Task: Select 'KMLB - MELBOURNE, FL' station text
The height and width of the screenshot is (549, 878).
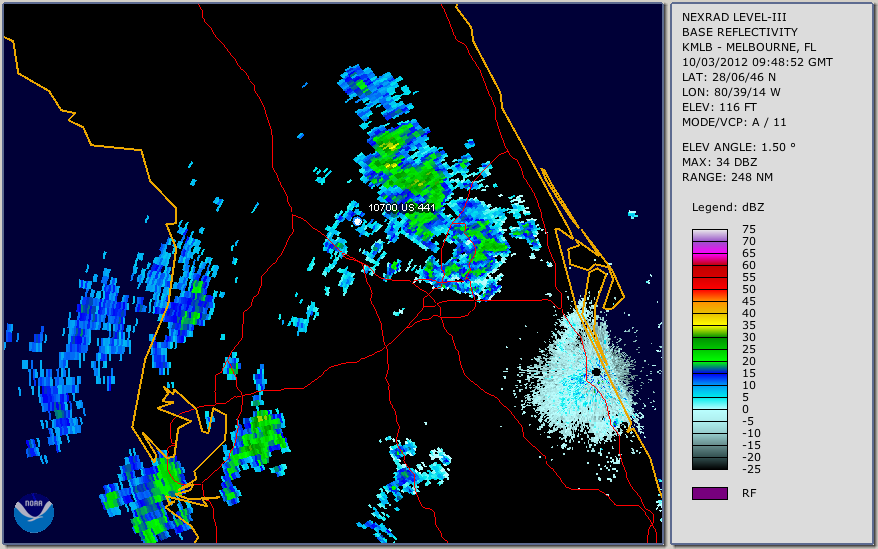Action: 749,47
